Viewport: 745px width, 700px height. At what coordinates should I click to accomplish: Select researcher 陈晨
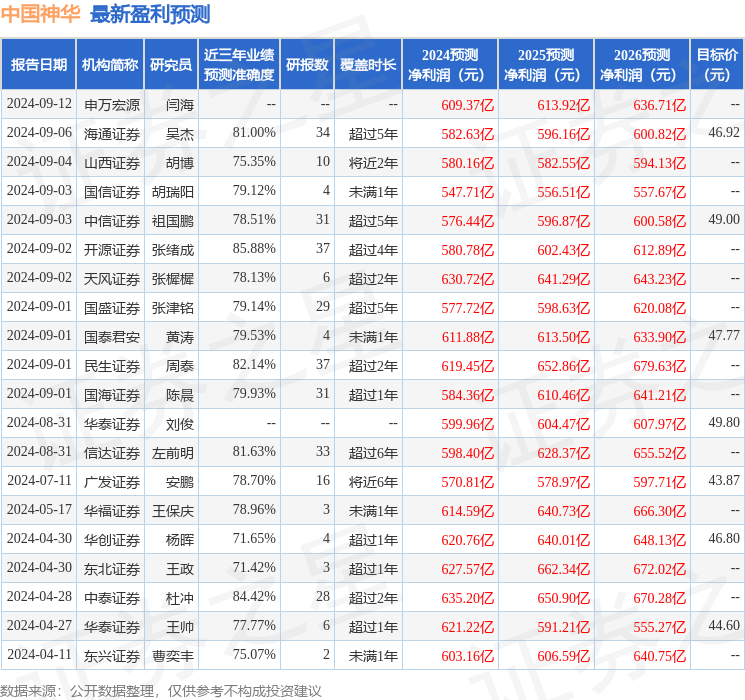[180, 394]
